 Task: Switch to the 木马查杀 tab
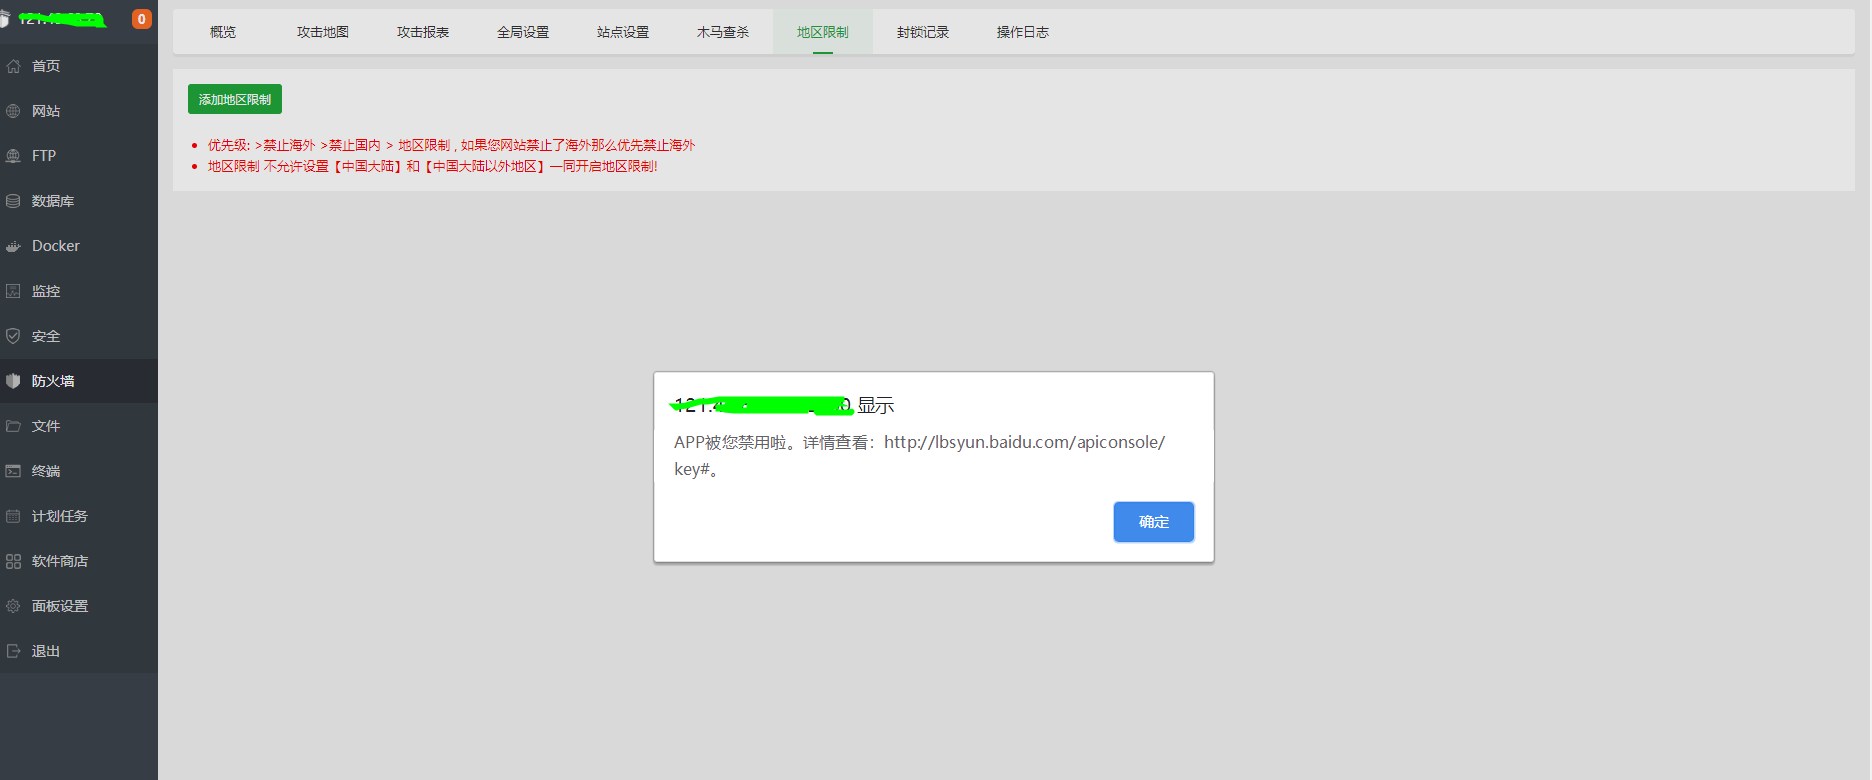point(723,32)
